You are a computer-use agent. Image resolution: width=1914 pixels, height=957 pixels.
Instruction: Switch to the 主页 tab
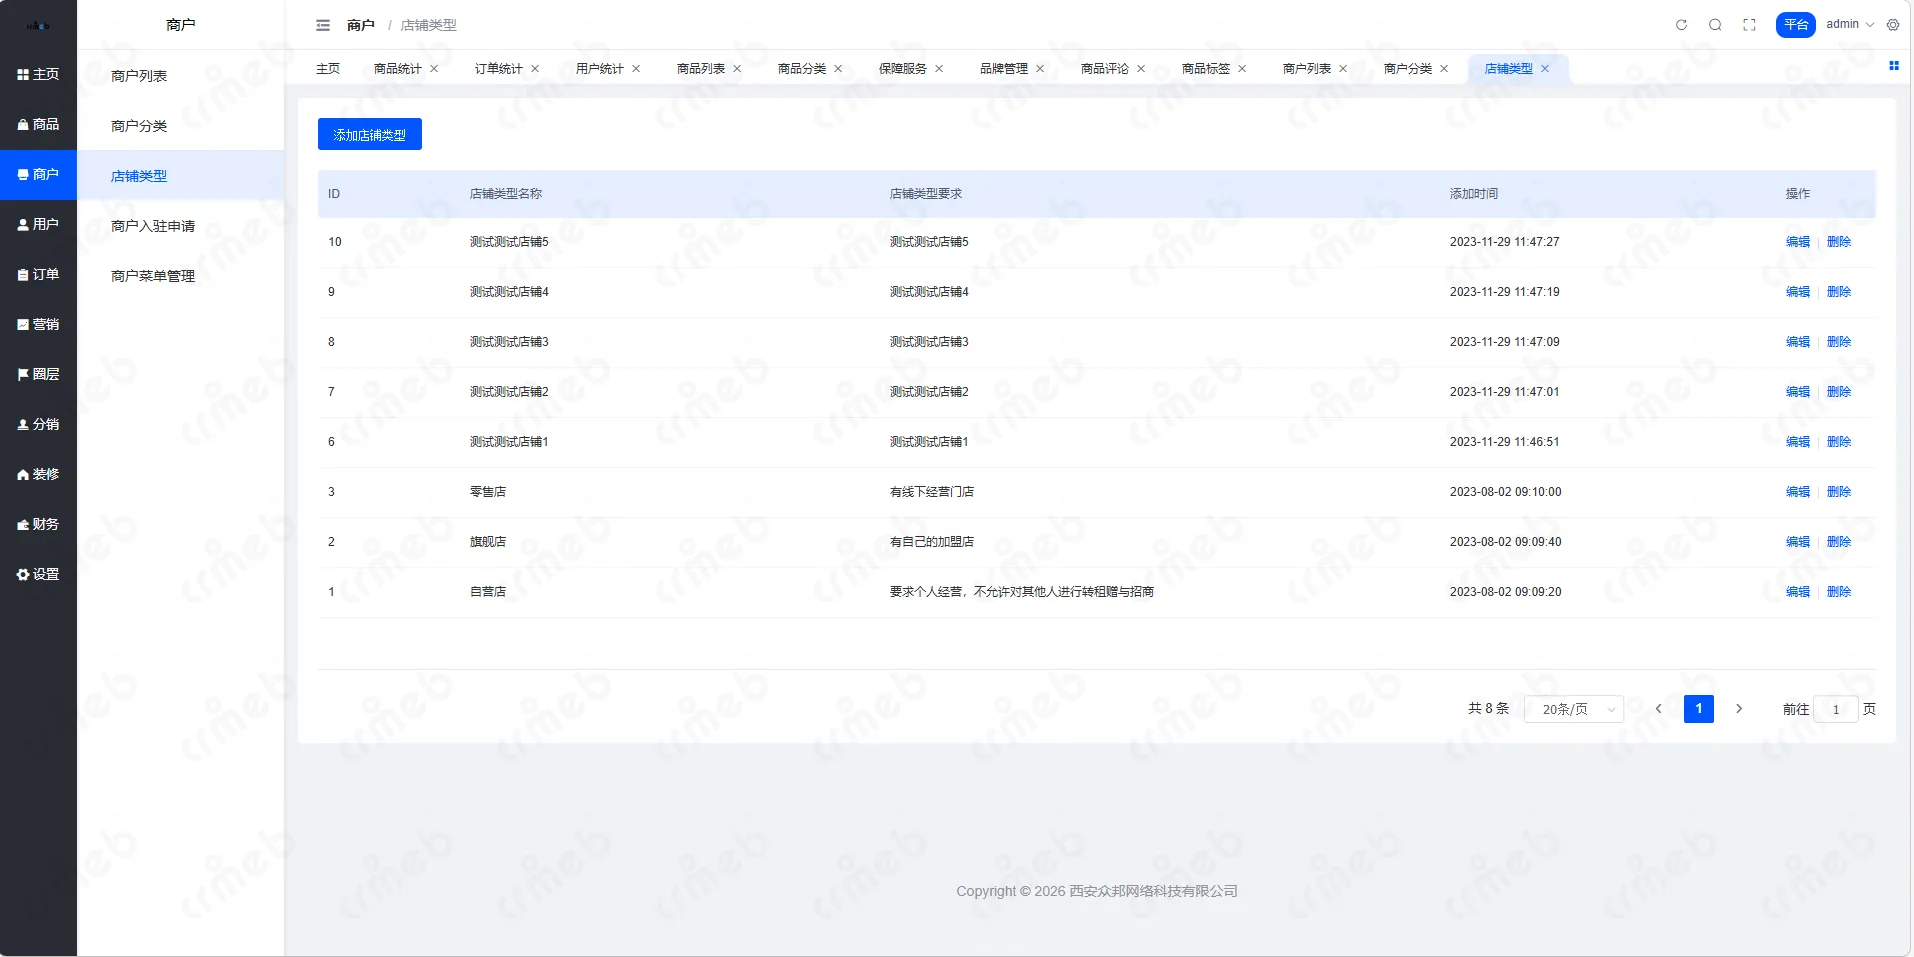328,69
